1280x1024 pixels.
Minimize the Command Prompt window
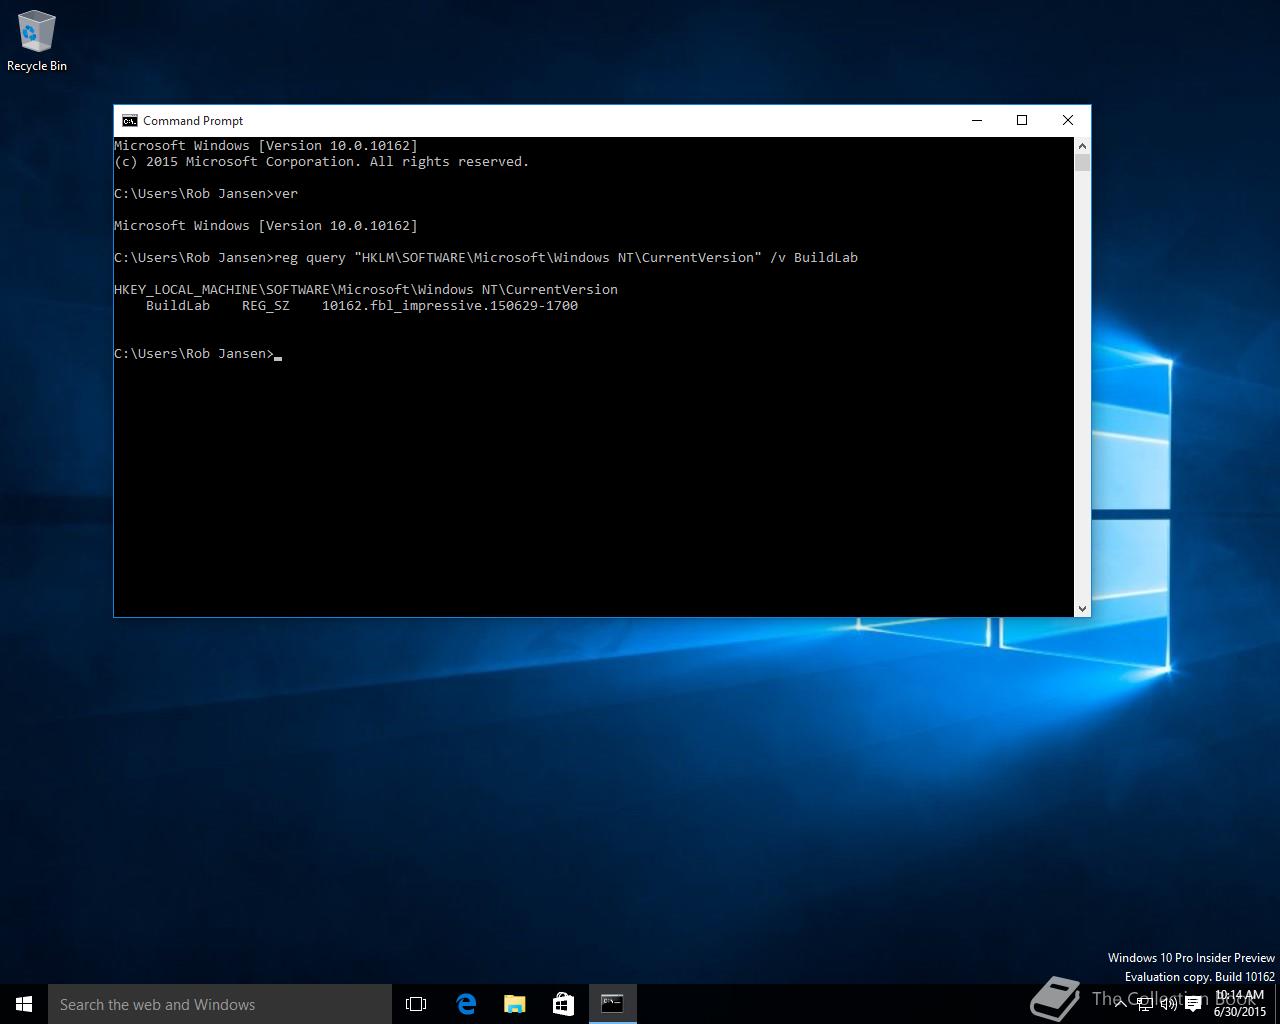click(x=977, y=120)
